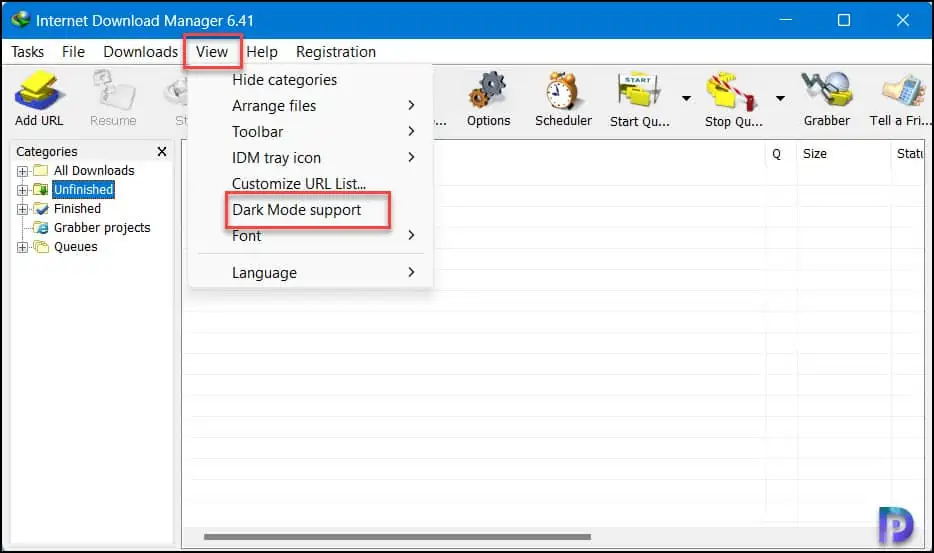Click the Size column header

[843, 154]
